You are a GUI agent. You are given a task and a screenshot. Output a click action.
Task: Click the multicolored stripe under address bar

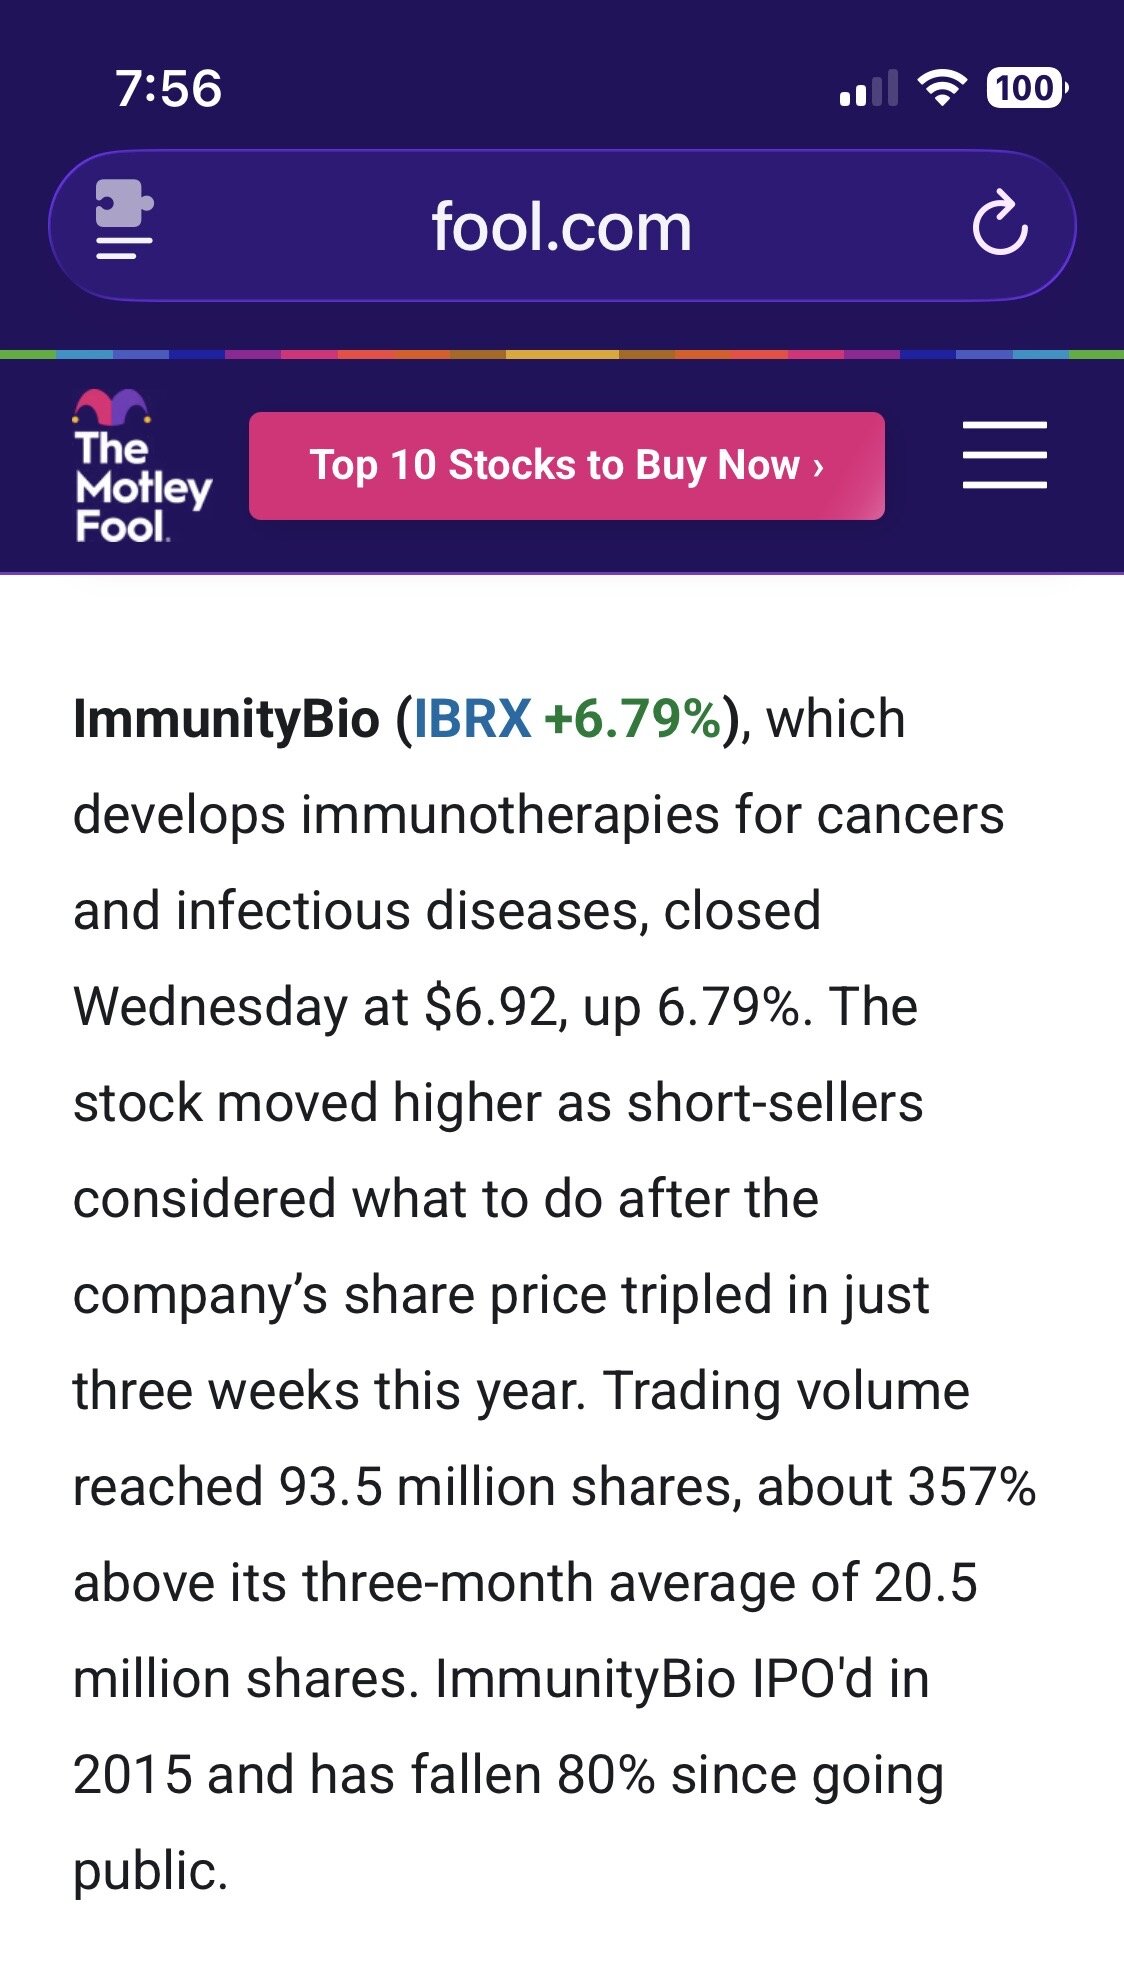562,354
